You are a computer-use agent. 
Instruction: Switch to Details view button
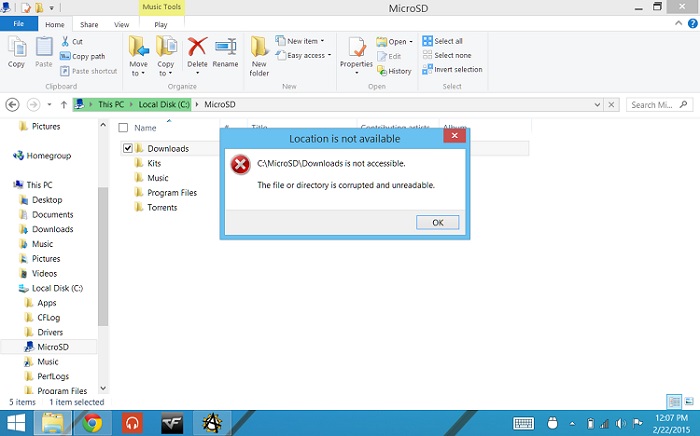[x=674, y=402]
